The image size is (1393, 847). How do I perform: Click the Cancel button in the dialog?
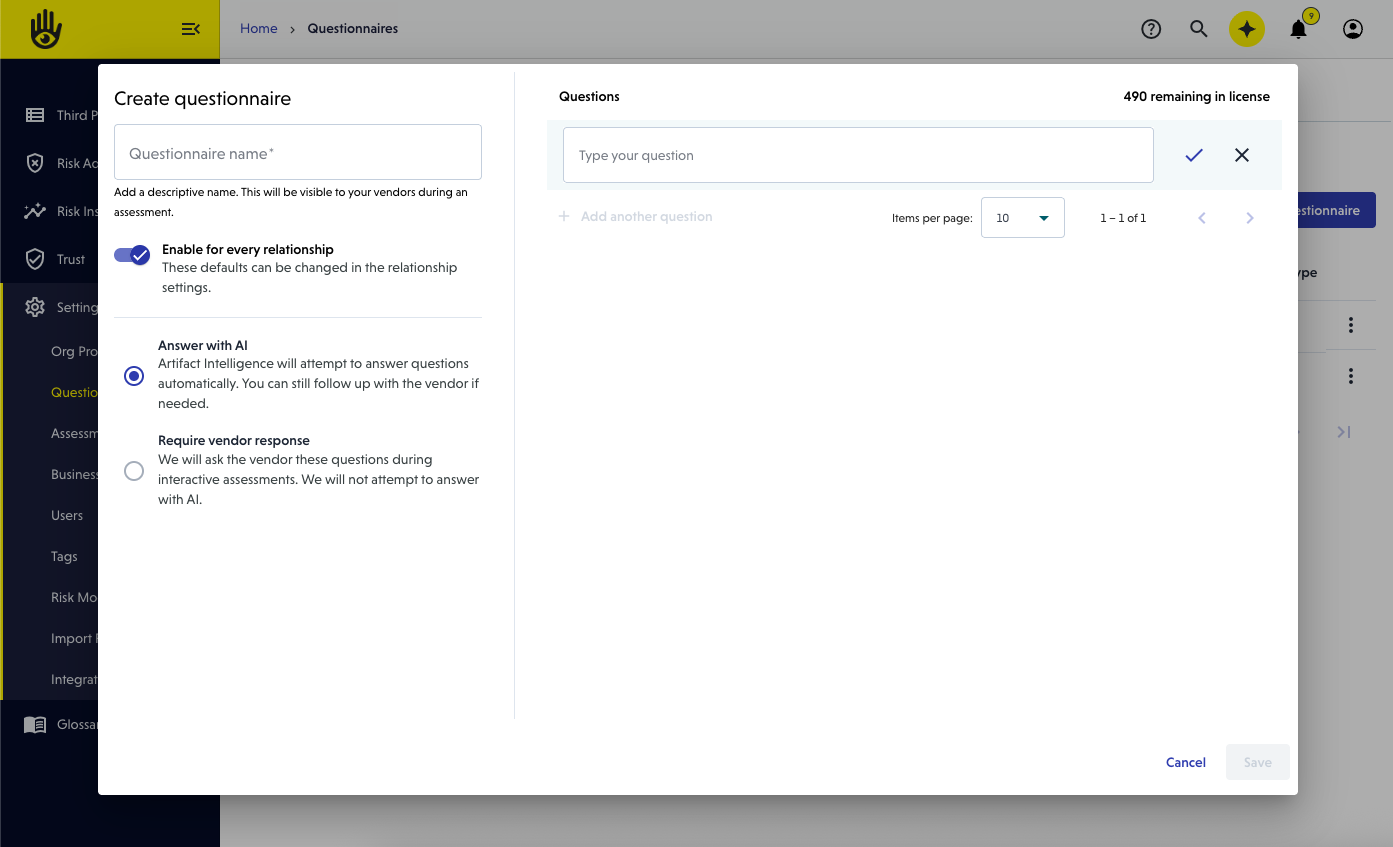coord(1186,762)
